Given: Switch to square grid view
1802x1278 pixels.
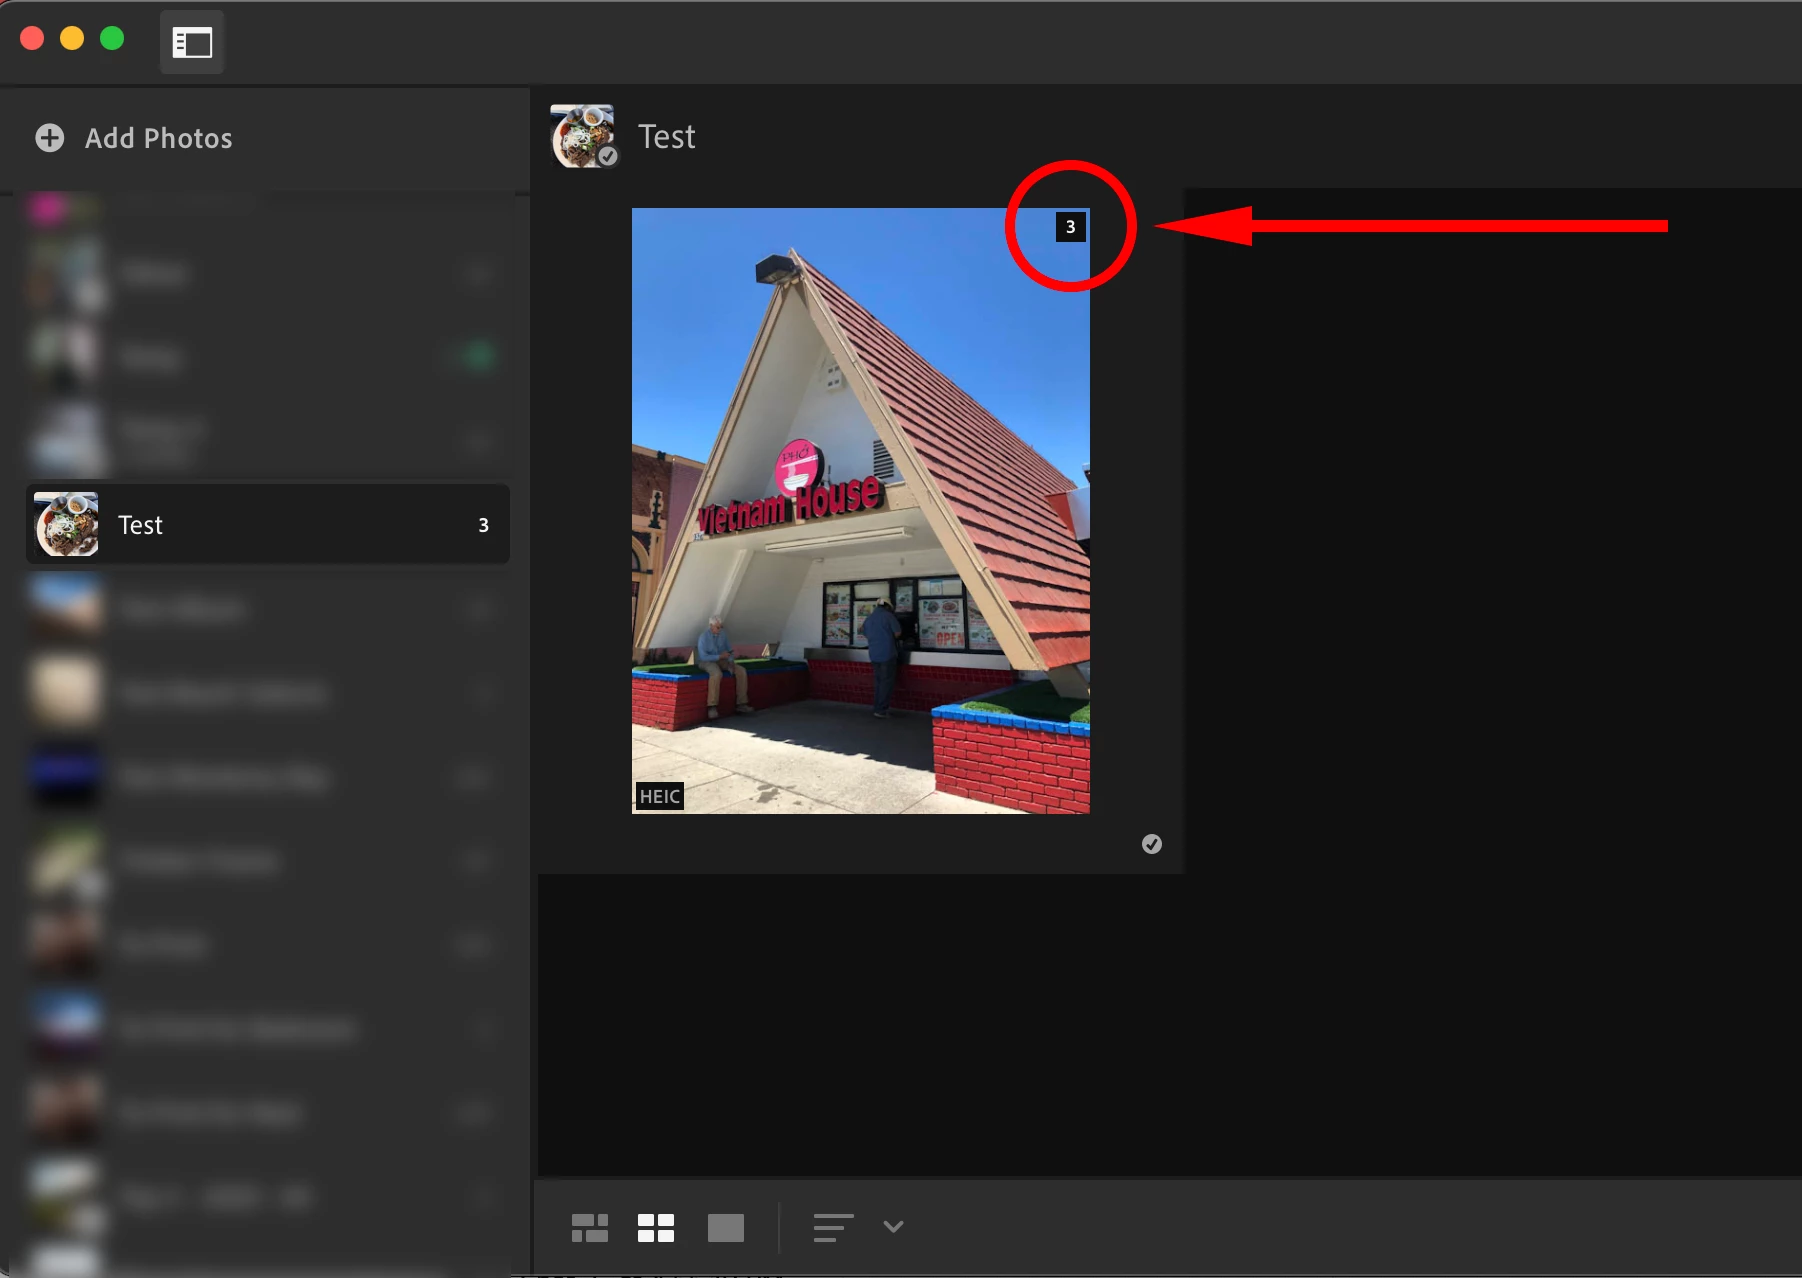Looking at the screenshot, I should [656, 1227].
